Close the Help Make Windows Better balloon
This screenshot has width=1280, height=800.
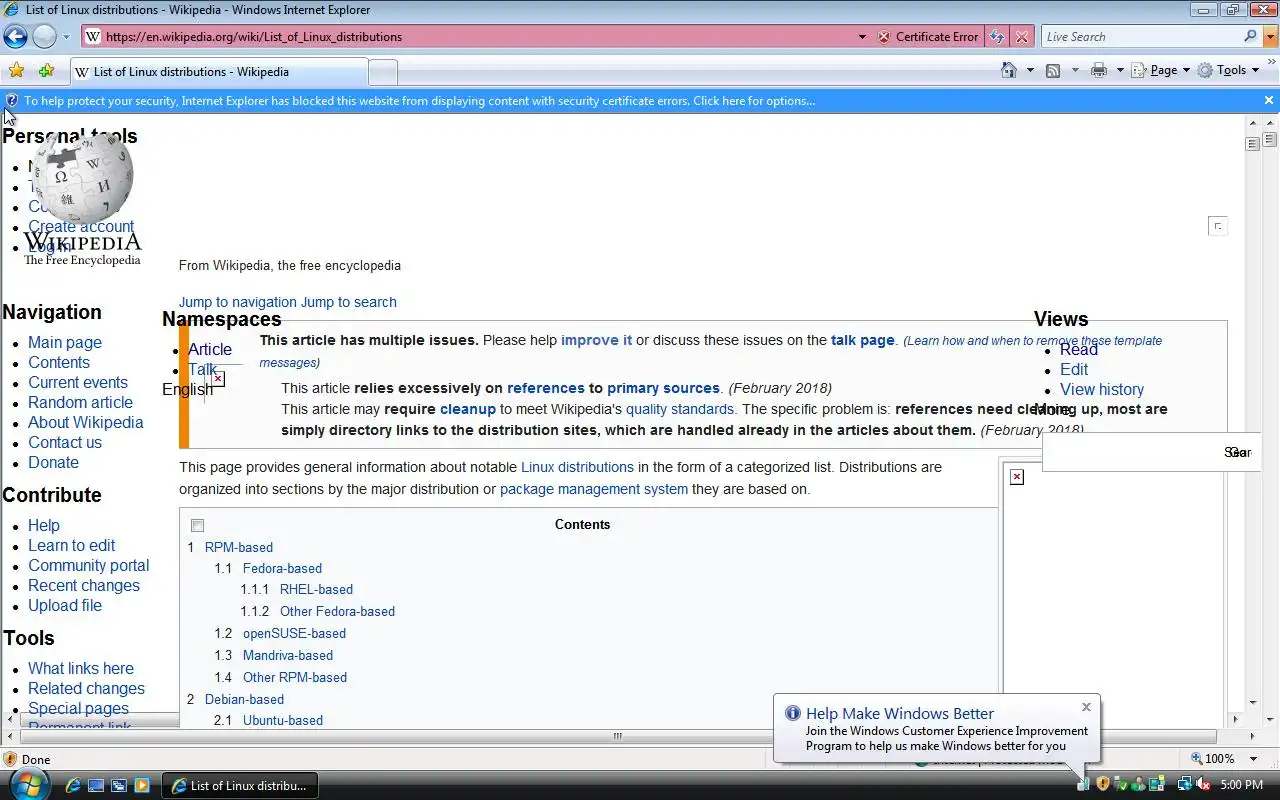point(1086,707)
